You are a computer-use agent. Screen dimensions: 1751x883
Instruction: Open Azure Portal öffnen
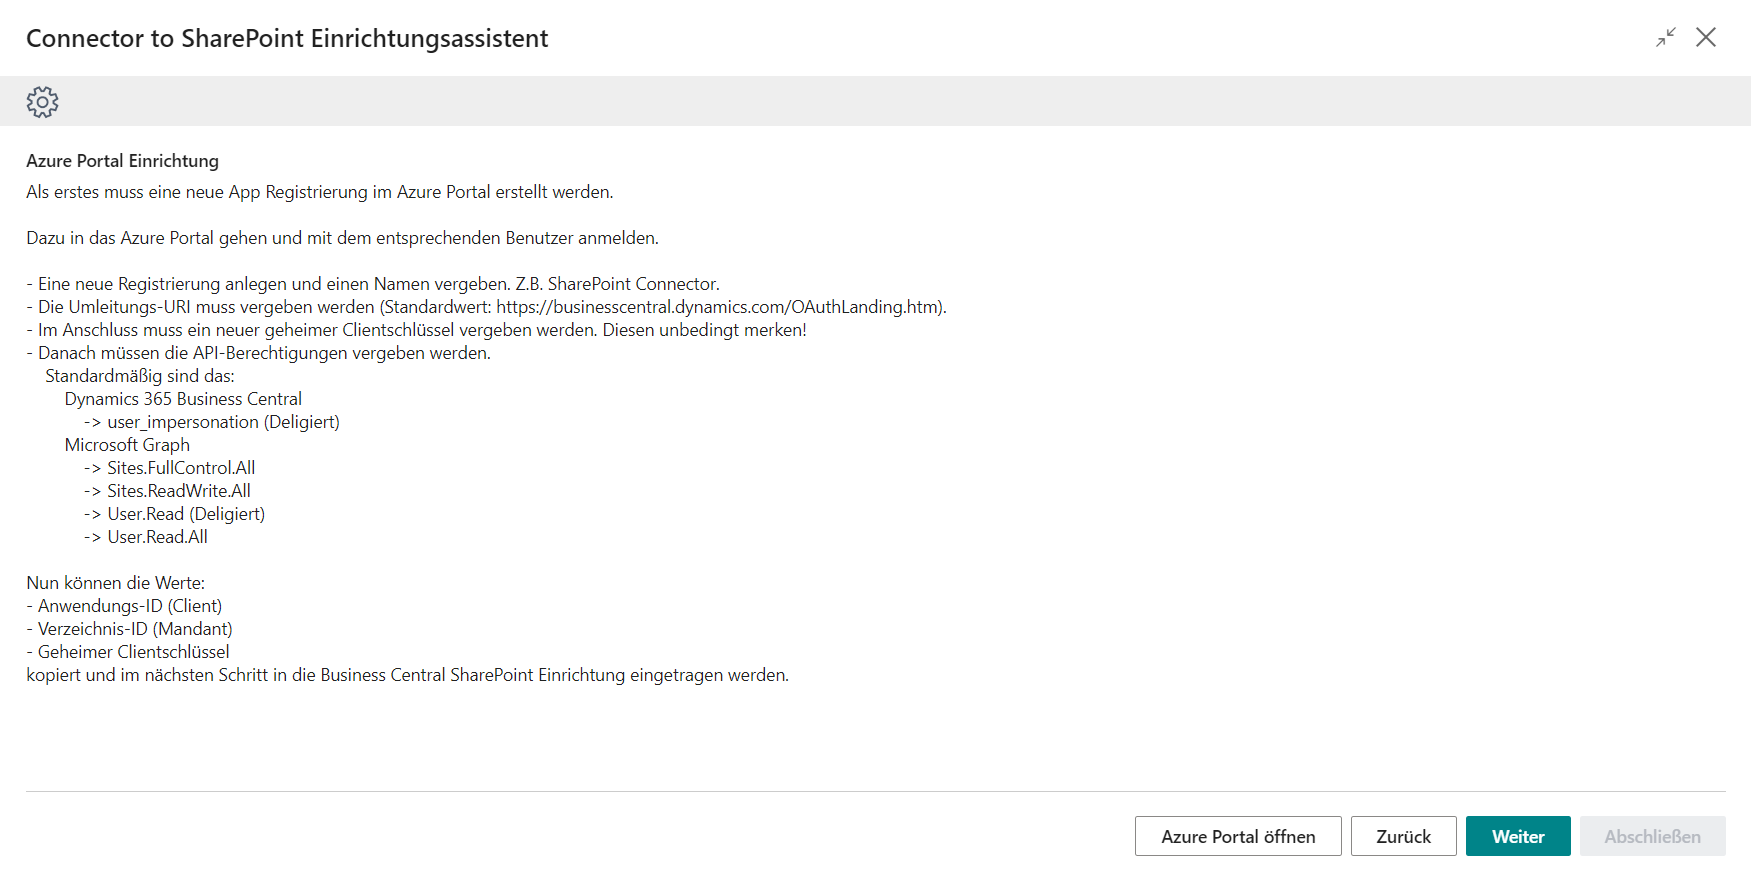tap(1237, 836)
